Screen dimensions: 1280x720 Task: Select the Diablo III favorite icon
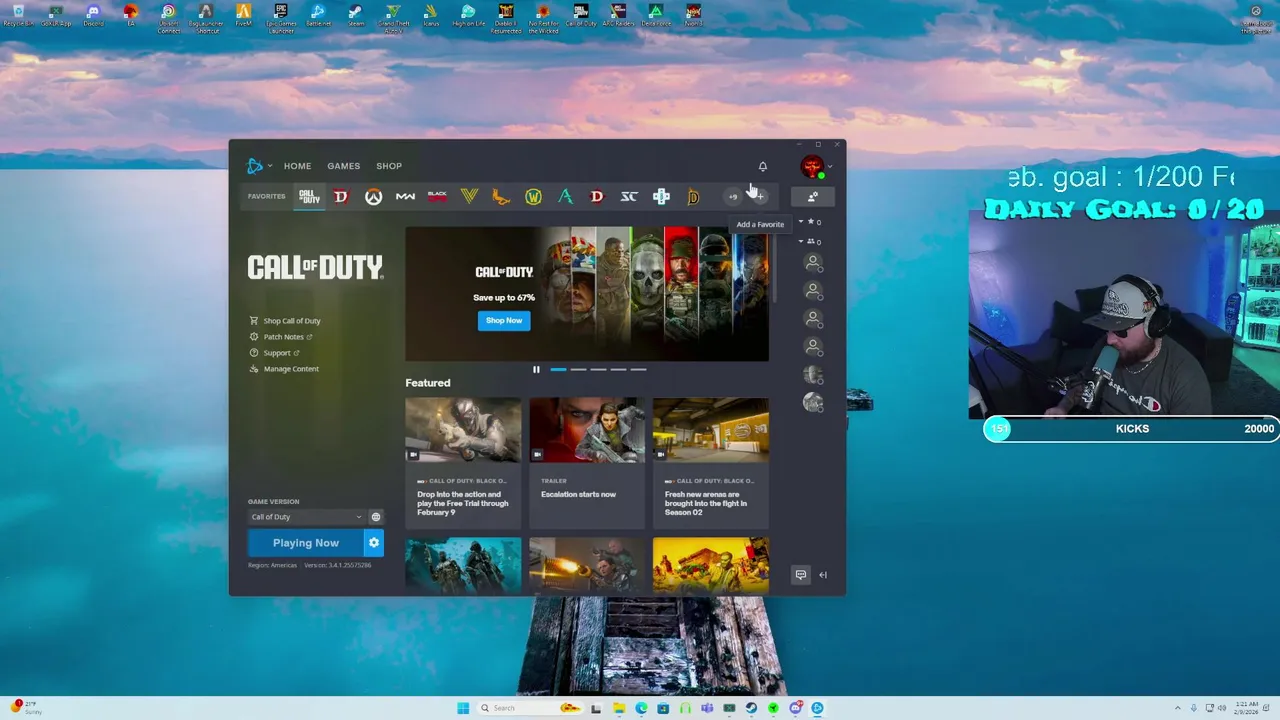point(597,196)
